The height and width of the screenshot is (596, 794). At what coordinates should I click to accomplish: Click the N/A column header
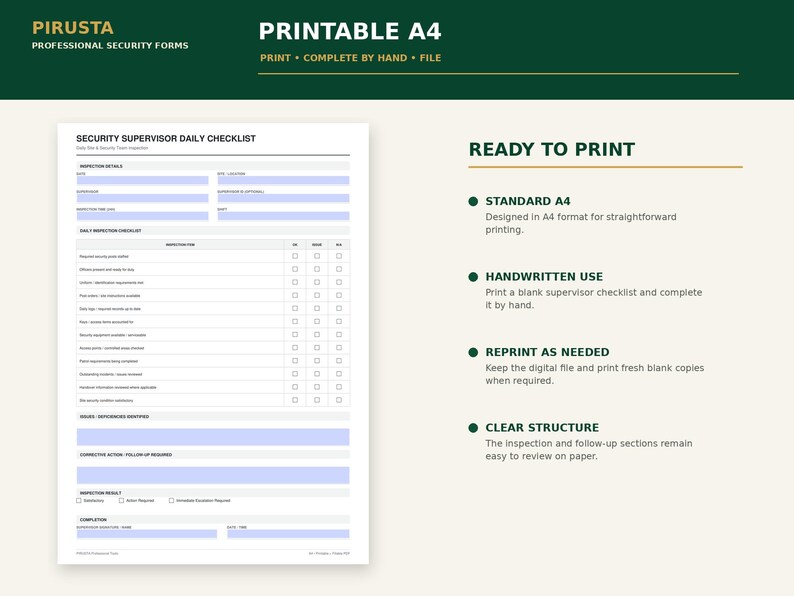(339, 245)
